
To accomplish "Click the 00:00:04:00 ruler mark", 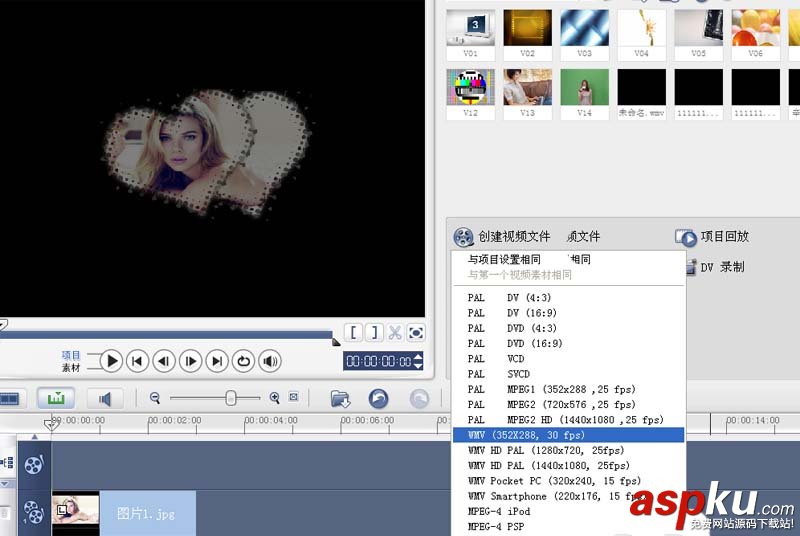I will [271, 420].
